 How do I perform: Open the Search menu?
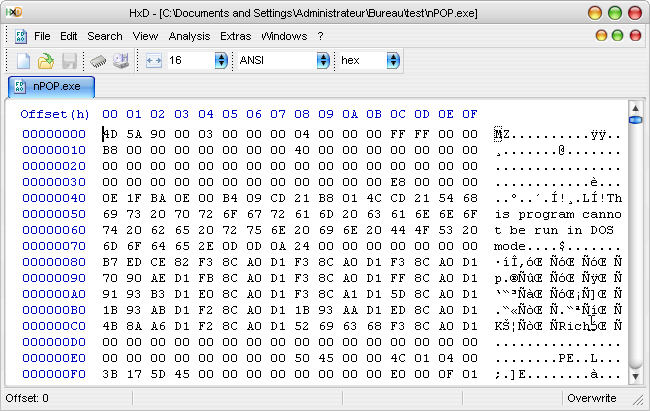coord(104,36)
